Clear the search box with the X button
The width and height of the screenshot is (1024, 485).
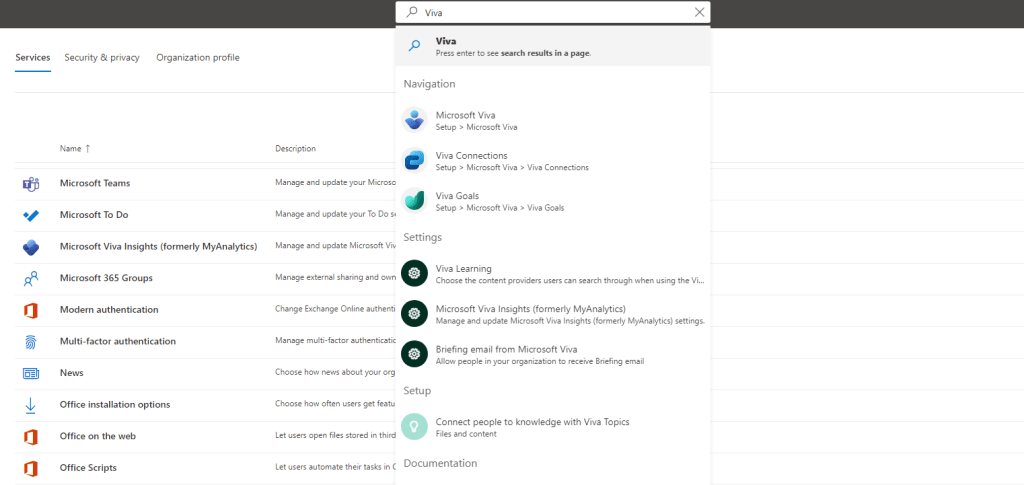tap(699, 13)
